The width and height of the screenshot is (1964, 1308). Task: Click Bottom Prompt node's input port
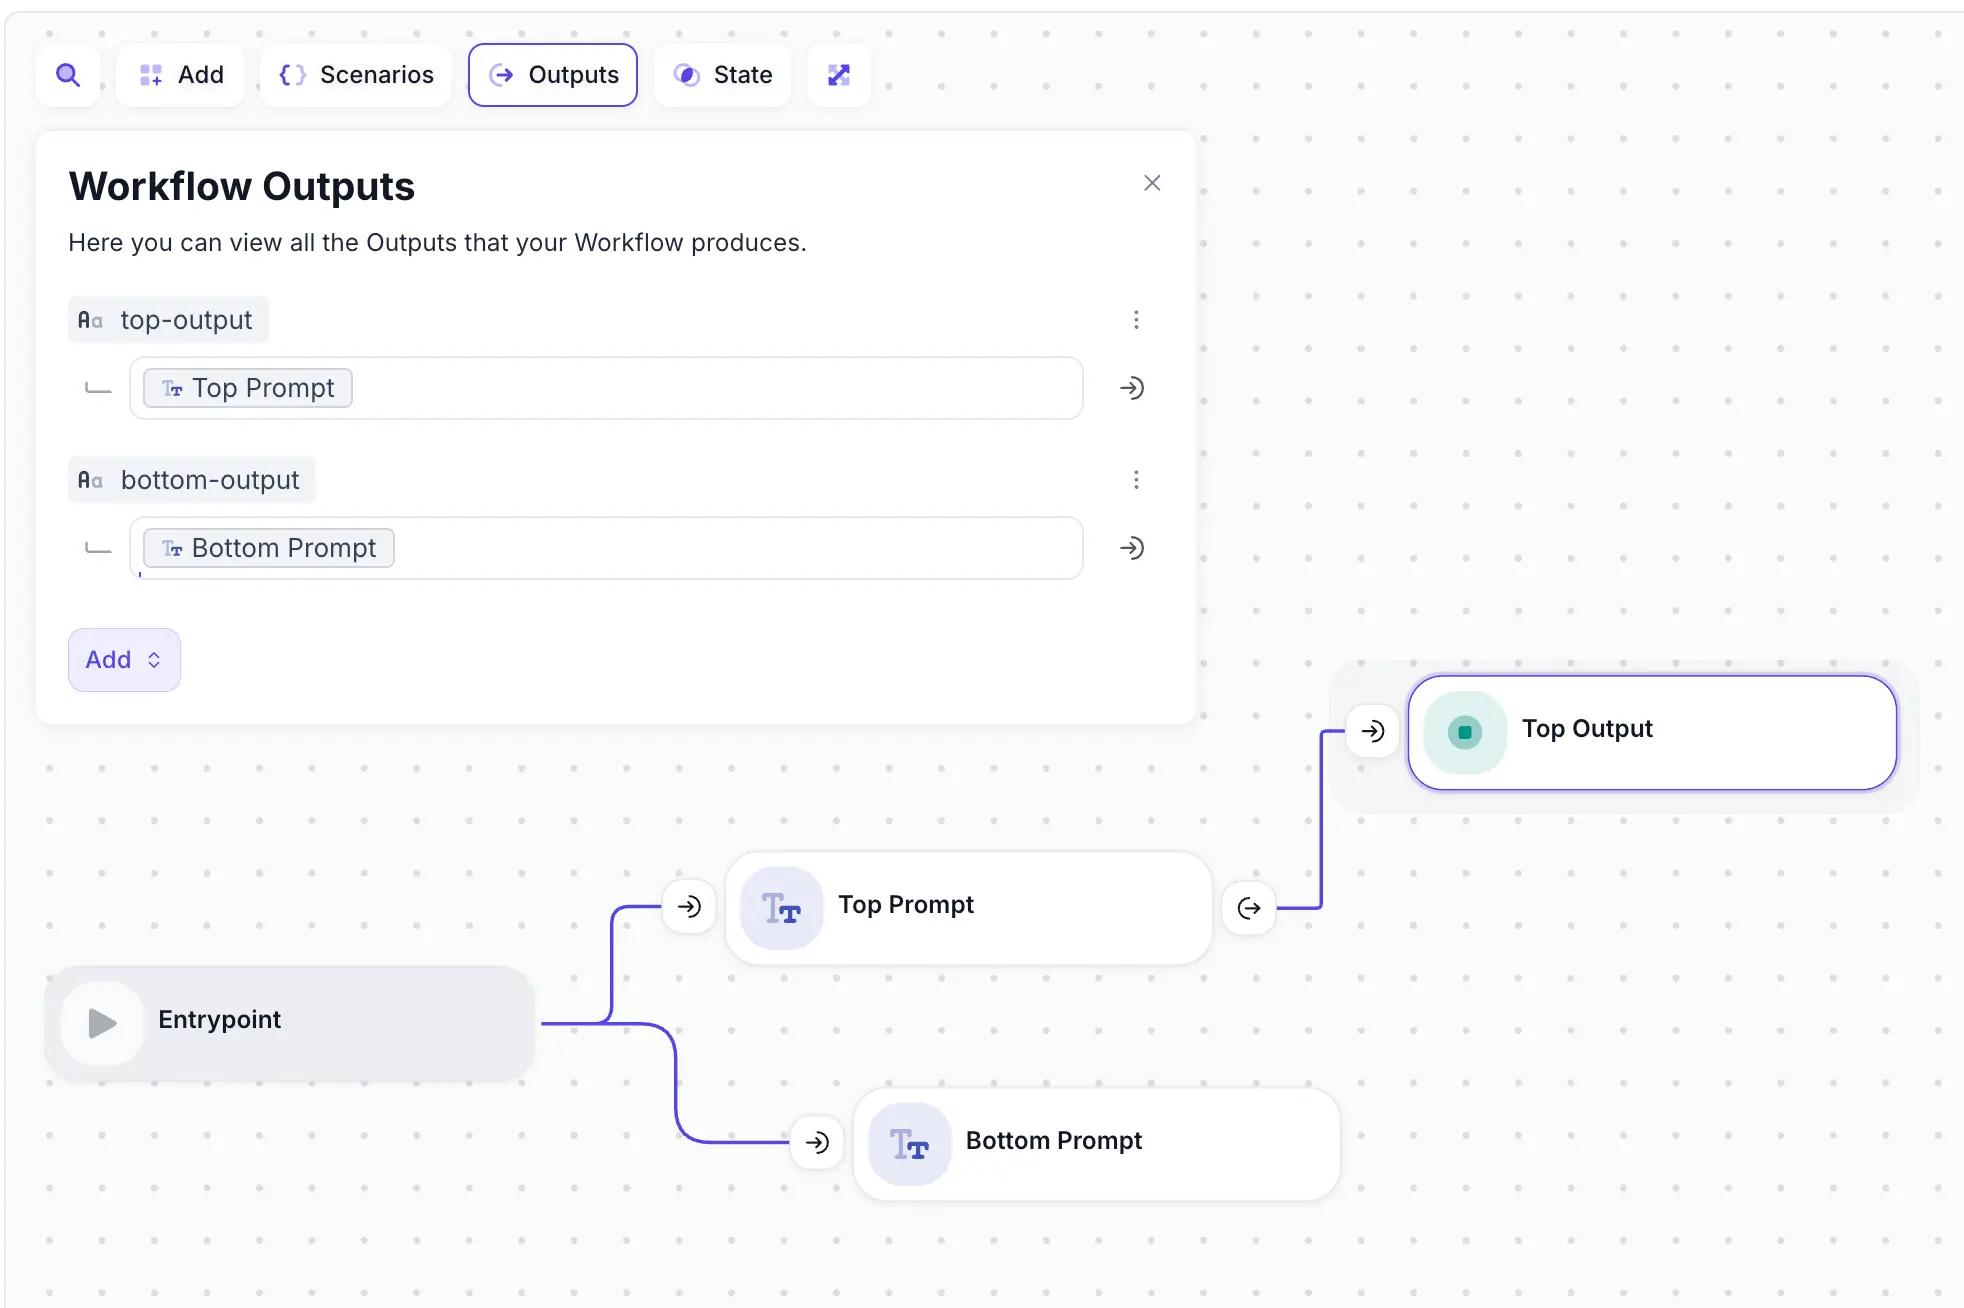(x=817, y=1142)
